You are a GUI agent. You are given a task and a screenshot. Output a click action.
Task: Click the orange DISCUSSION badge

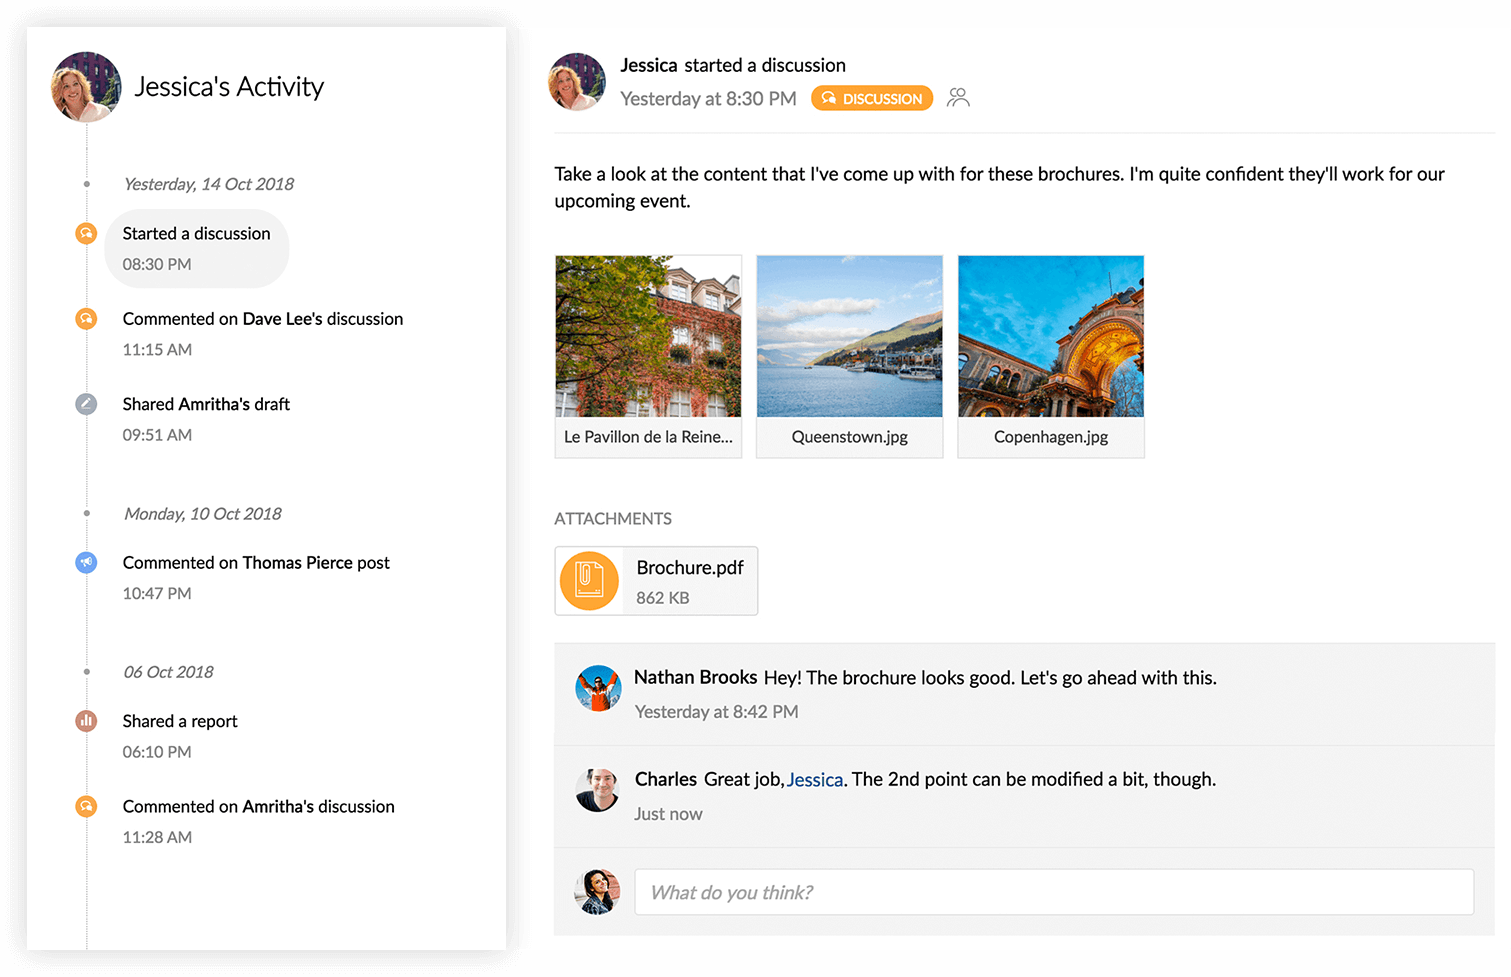(x=872, y=98)
